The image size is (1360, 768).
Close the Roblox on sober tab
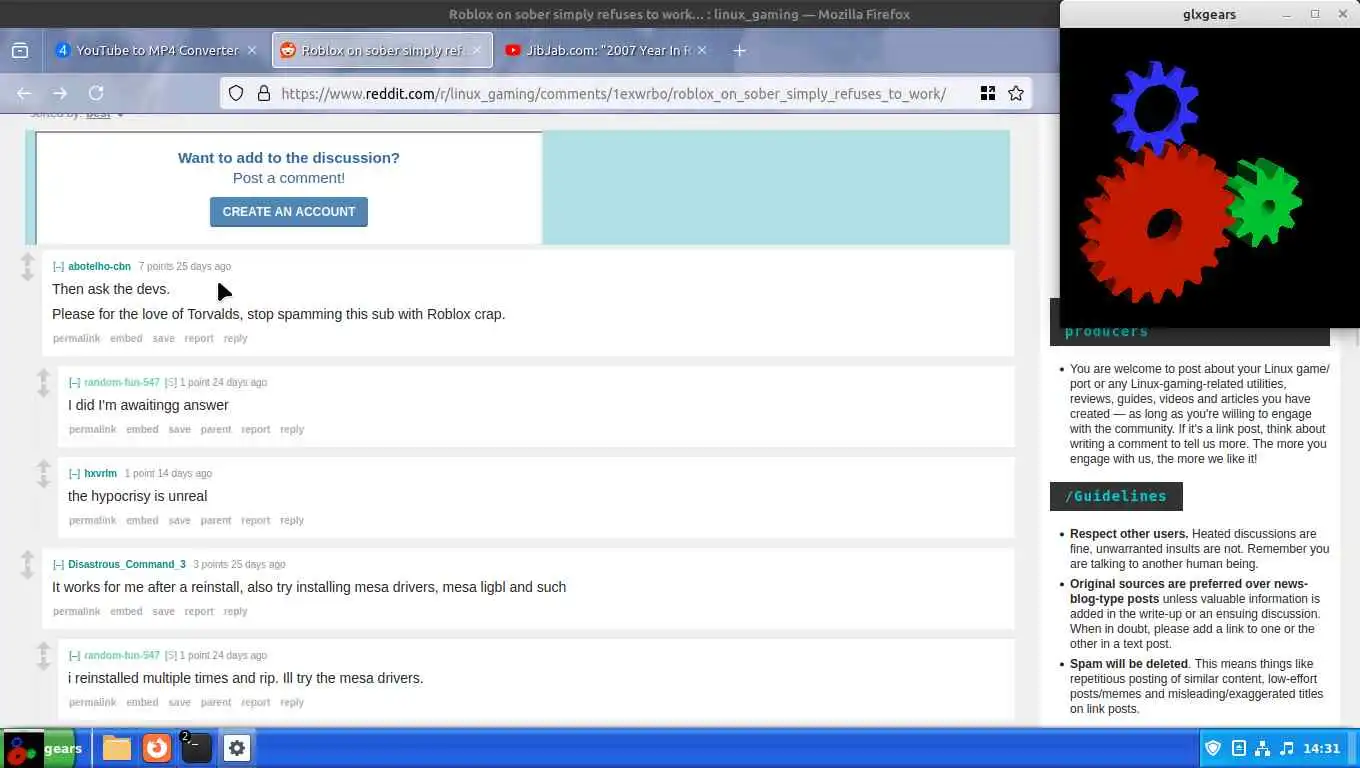pyautogui.click(x=477, y=50)
